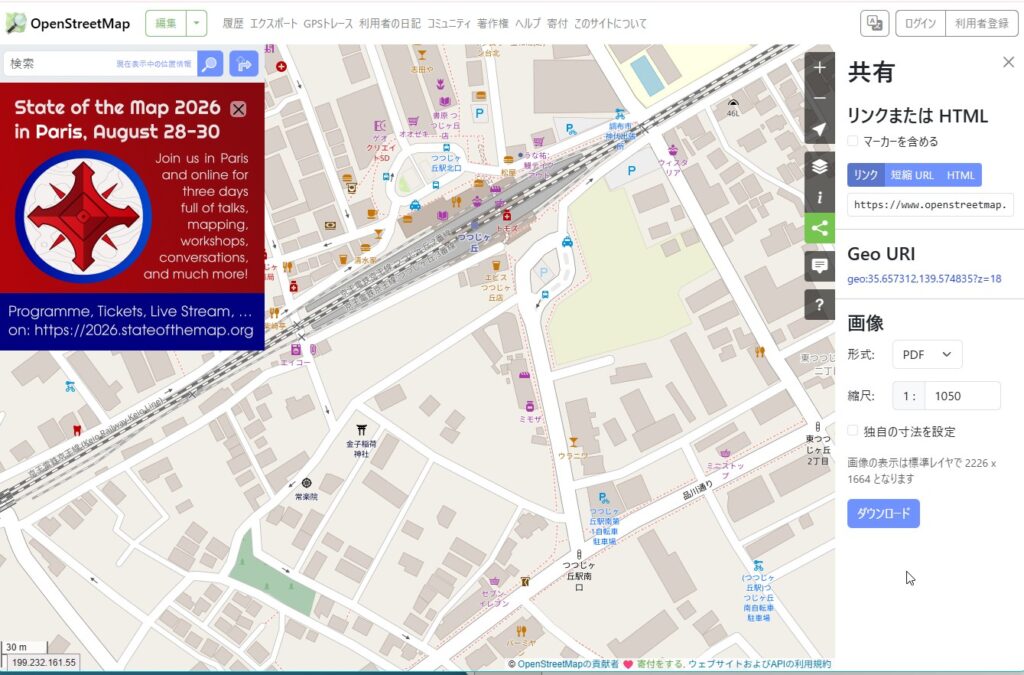Click the geo URI link
1024x675 pixels.
924,279
